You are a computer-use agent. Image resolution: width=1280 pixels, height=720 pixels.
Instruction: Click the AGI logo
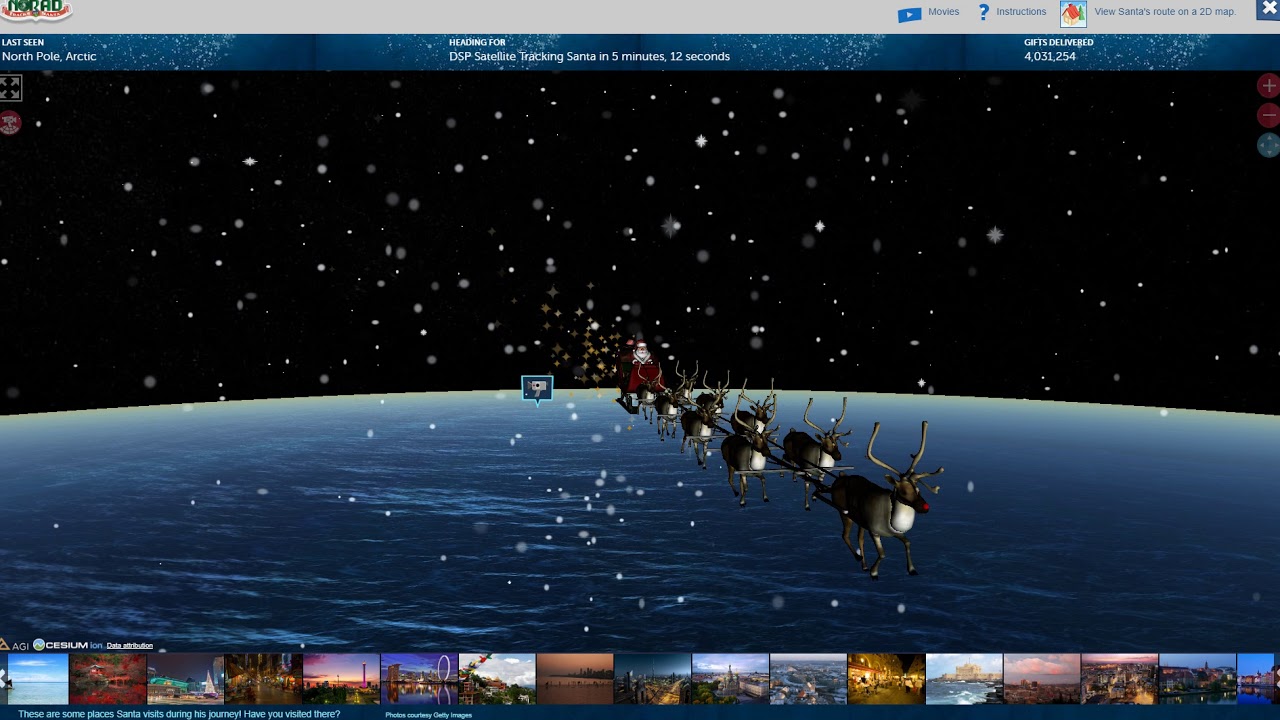point(15,645)
